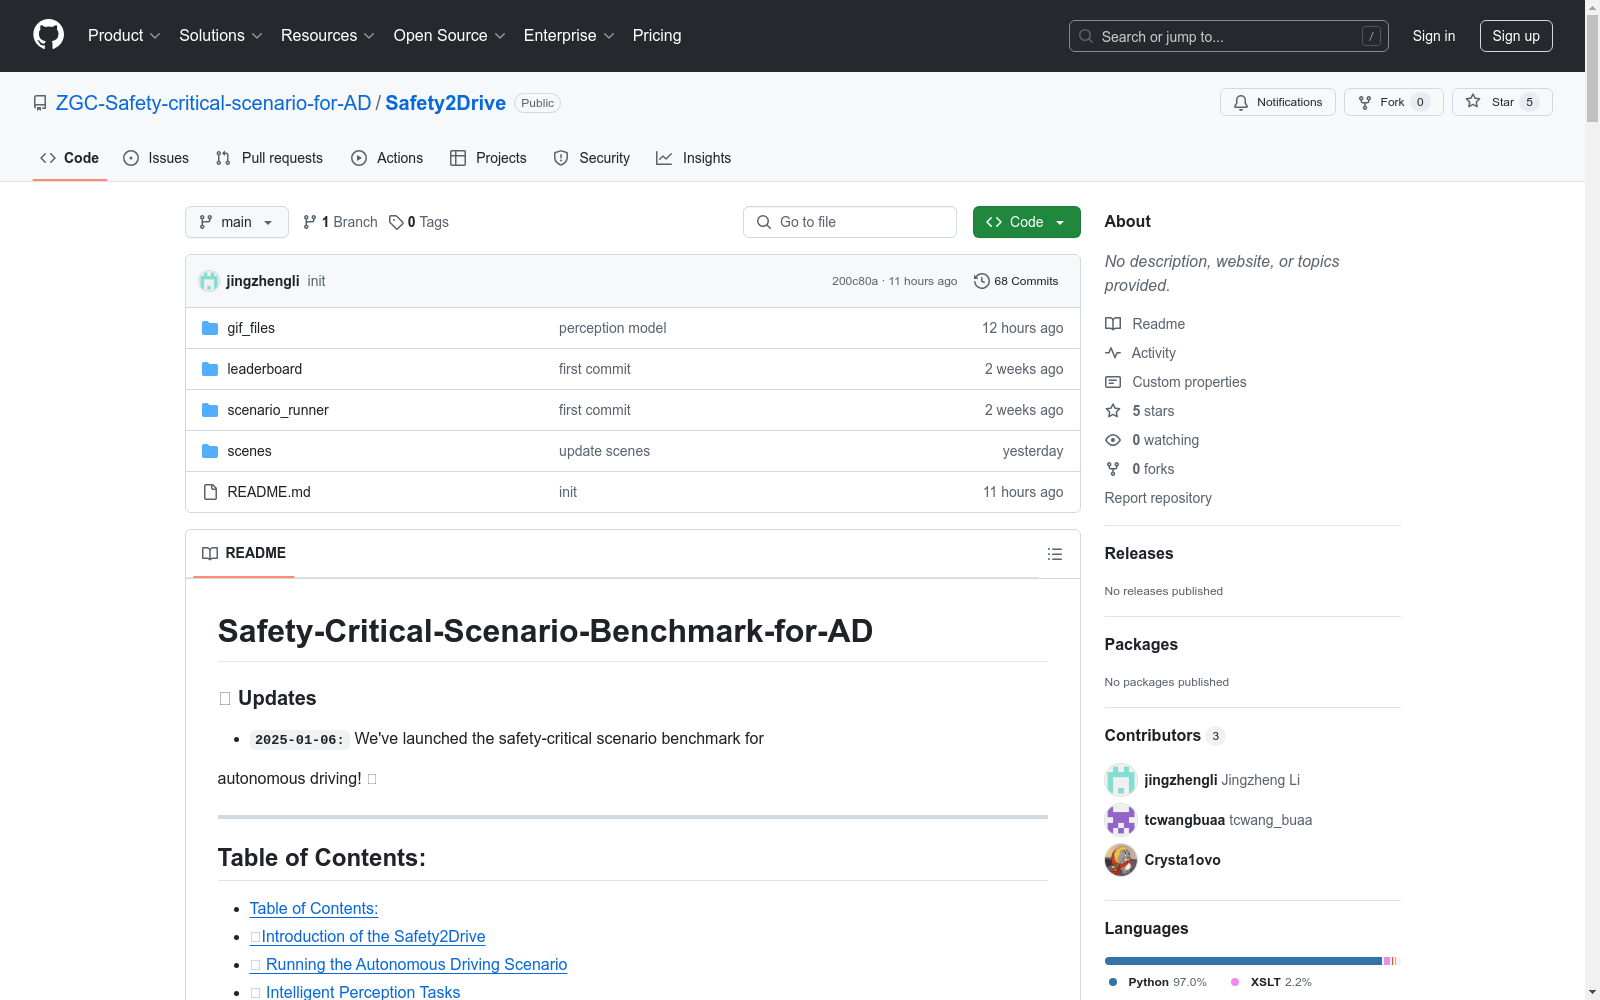The height and width of the screenshot is (1000, 1600).
Task: Switch to the Insights tab
Action: point(694,158)
